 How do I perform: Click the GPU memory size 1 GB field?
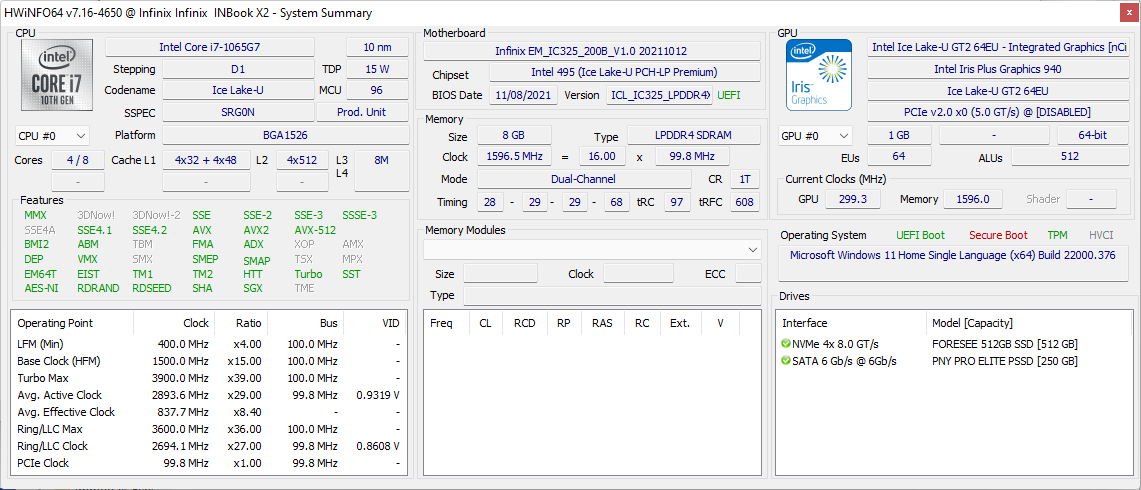pos(899,135)
